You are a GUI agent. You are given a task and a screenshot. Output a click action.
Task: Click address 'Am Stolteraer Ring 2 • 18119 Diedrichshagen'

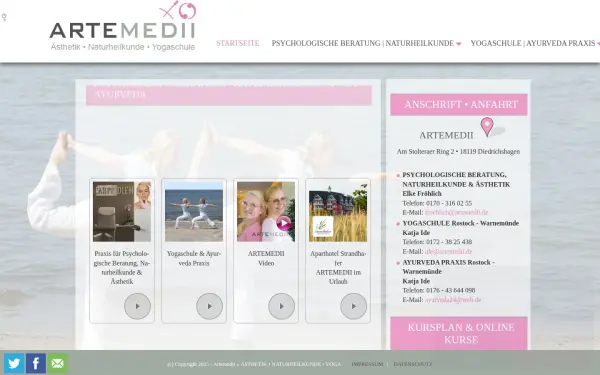pyautogui.click(x=458, y=152)
